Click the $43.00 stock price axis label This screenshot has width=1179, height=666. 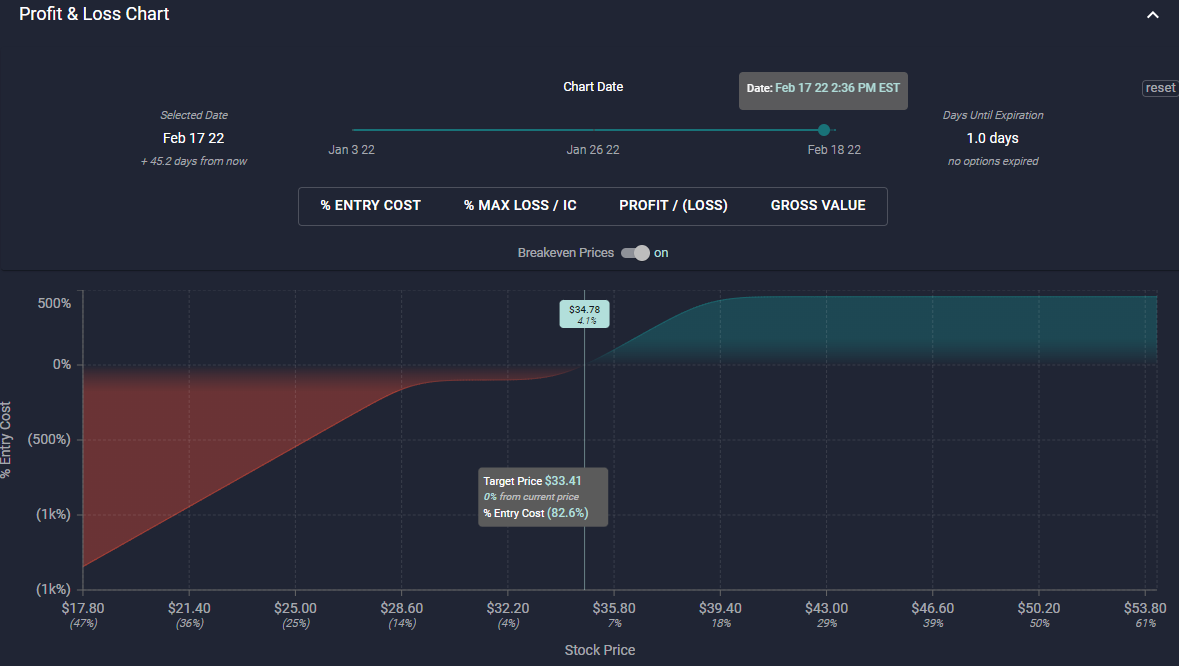coord(826,608)
